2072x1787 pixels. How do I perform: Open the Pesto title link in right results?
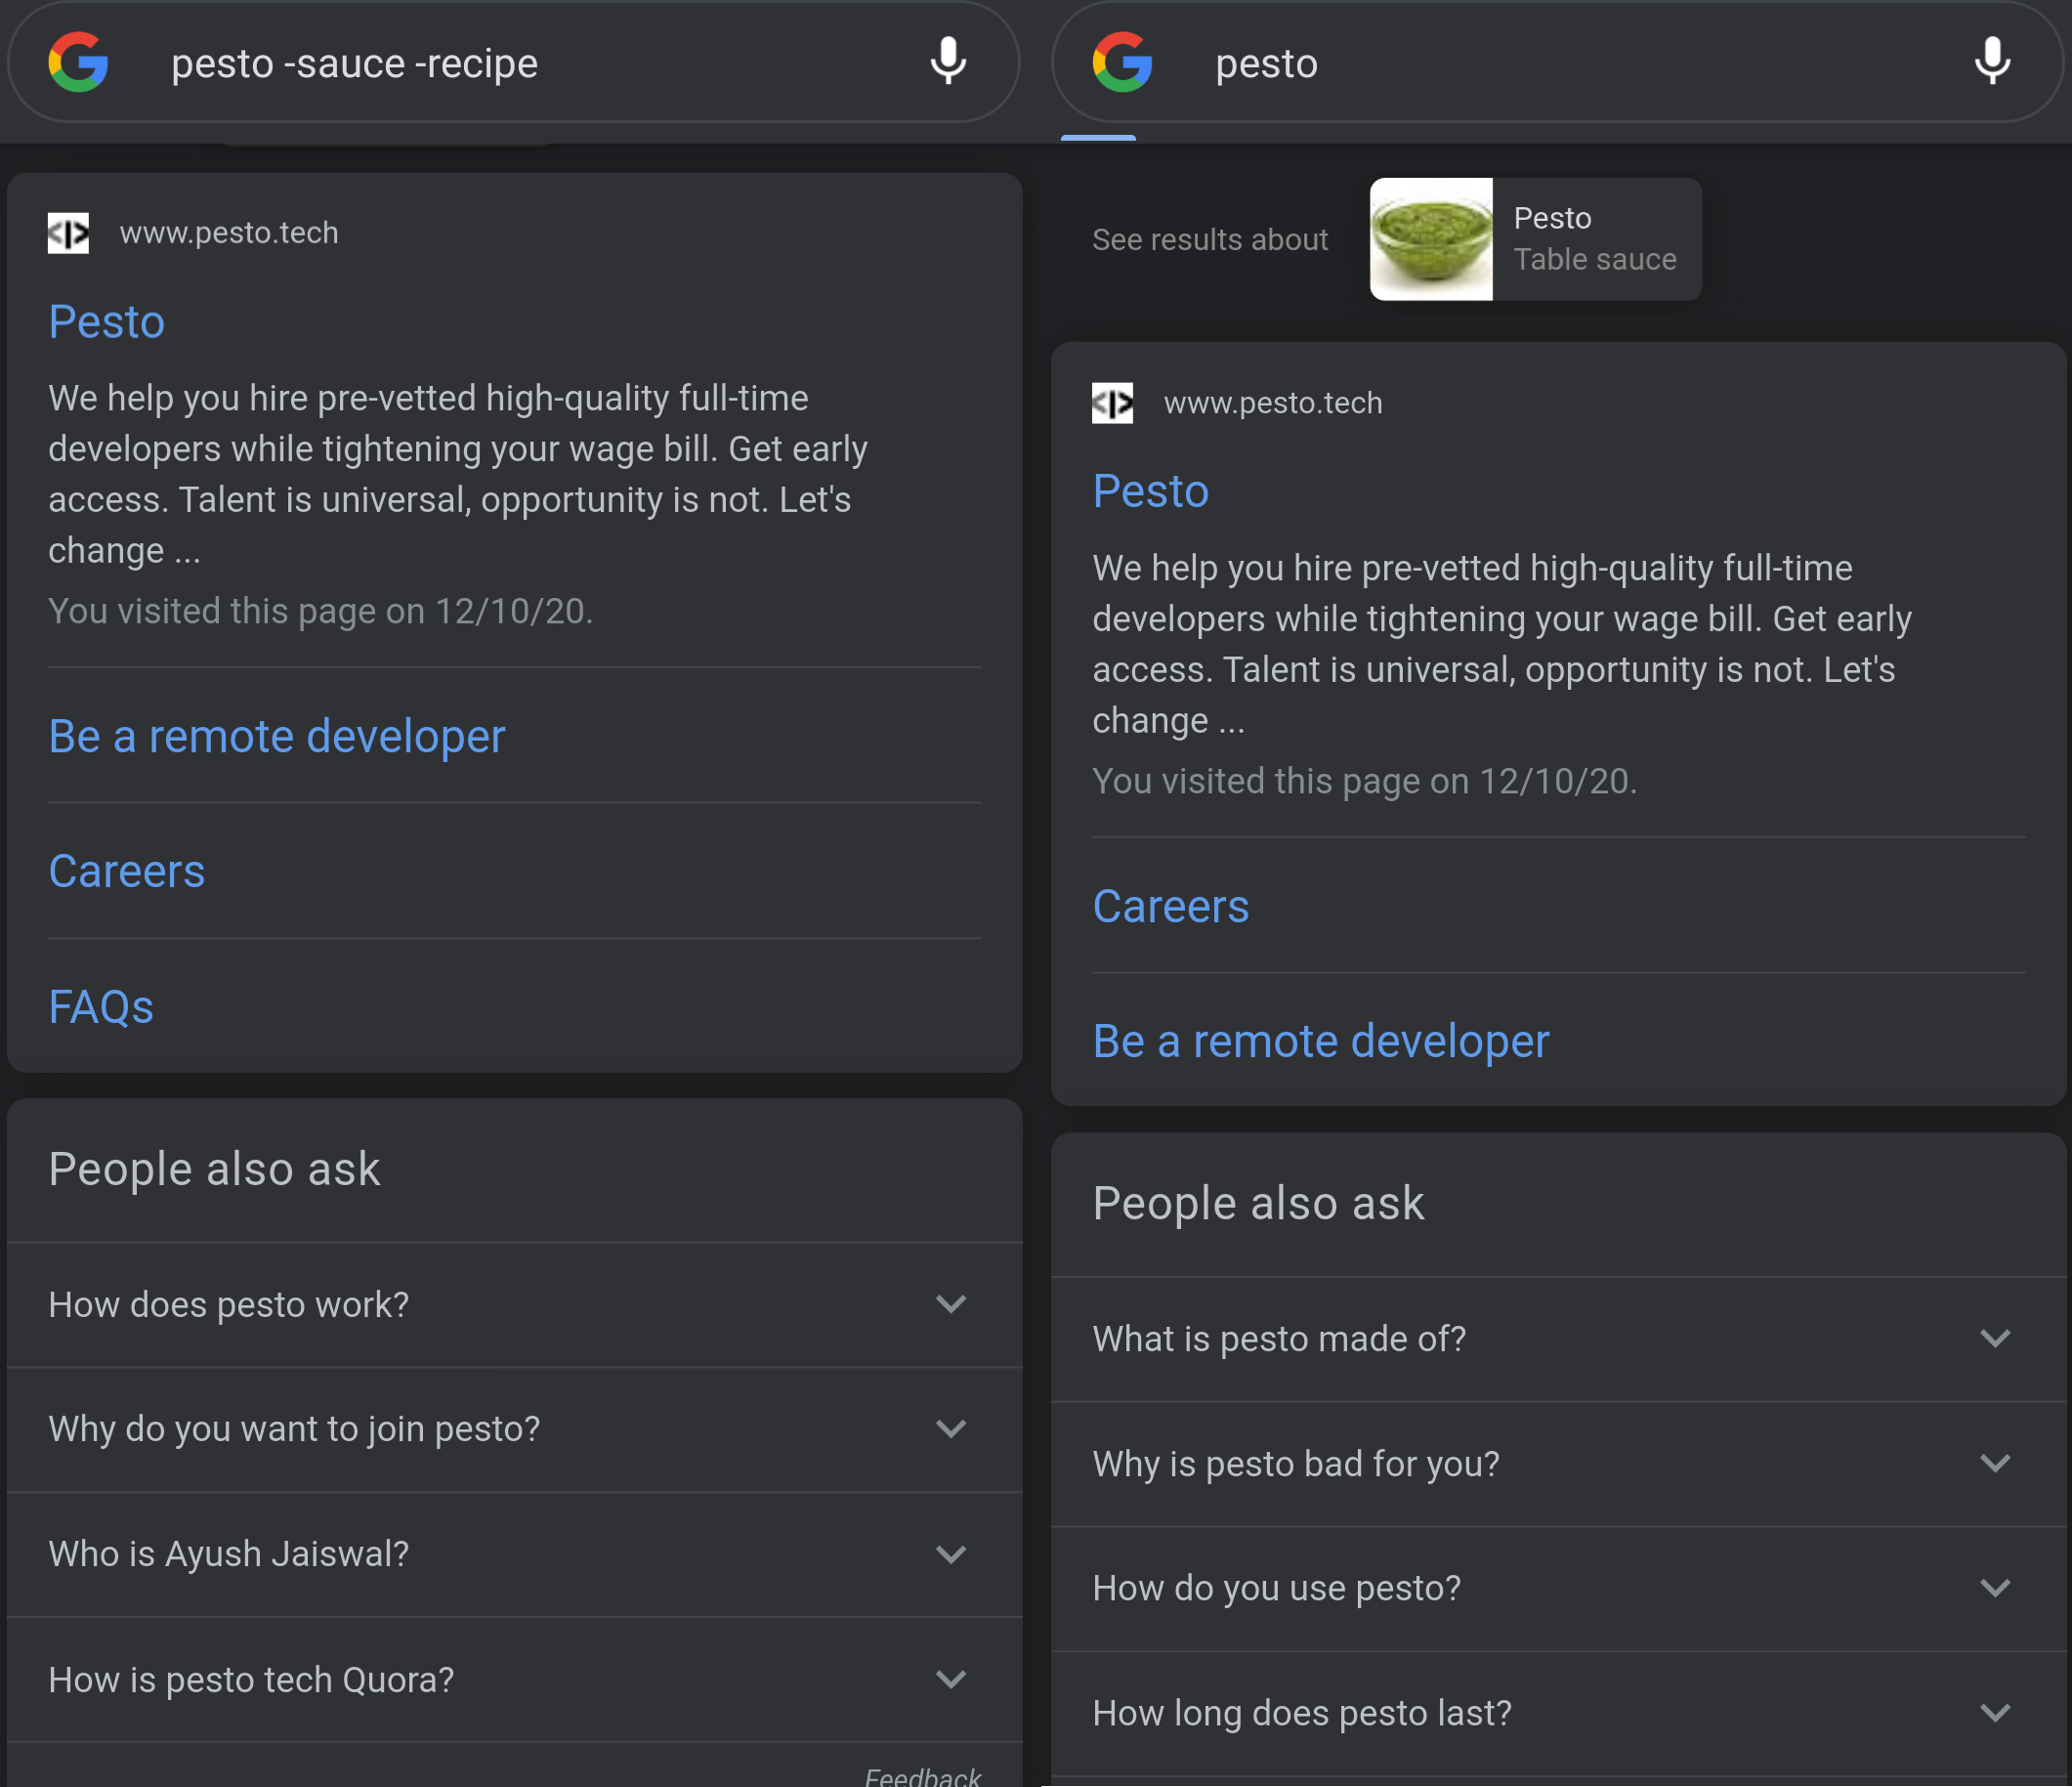click(x=1150, y=492)
